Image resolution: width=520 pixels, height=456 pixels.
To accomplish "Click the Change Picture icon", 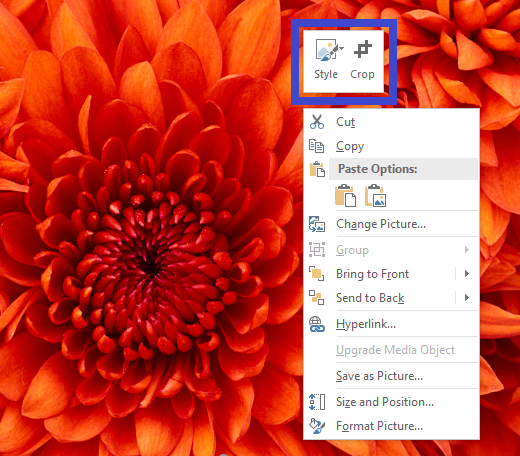I will point(317,224).
